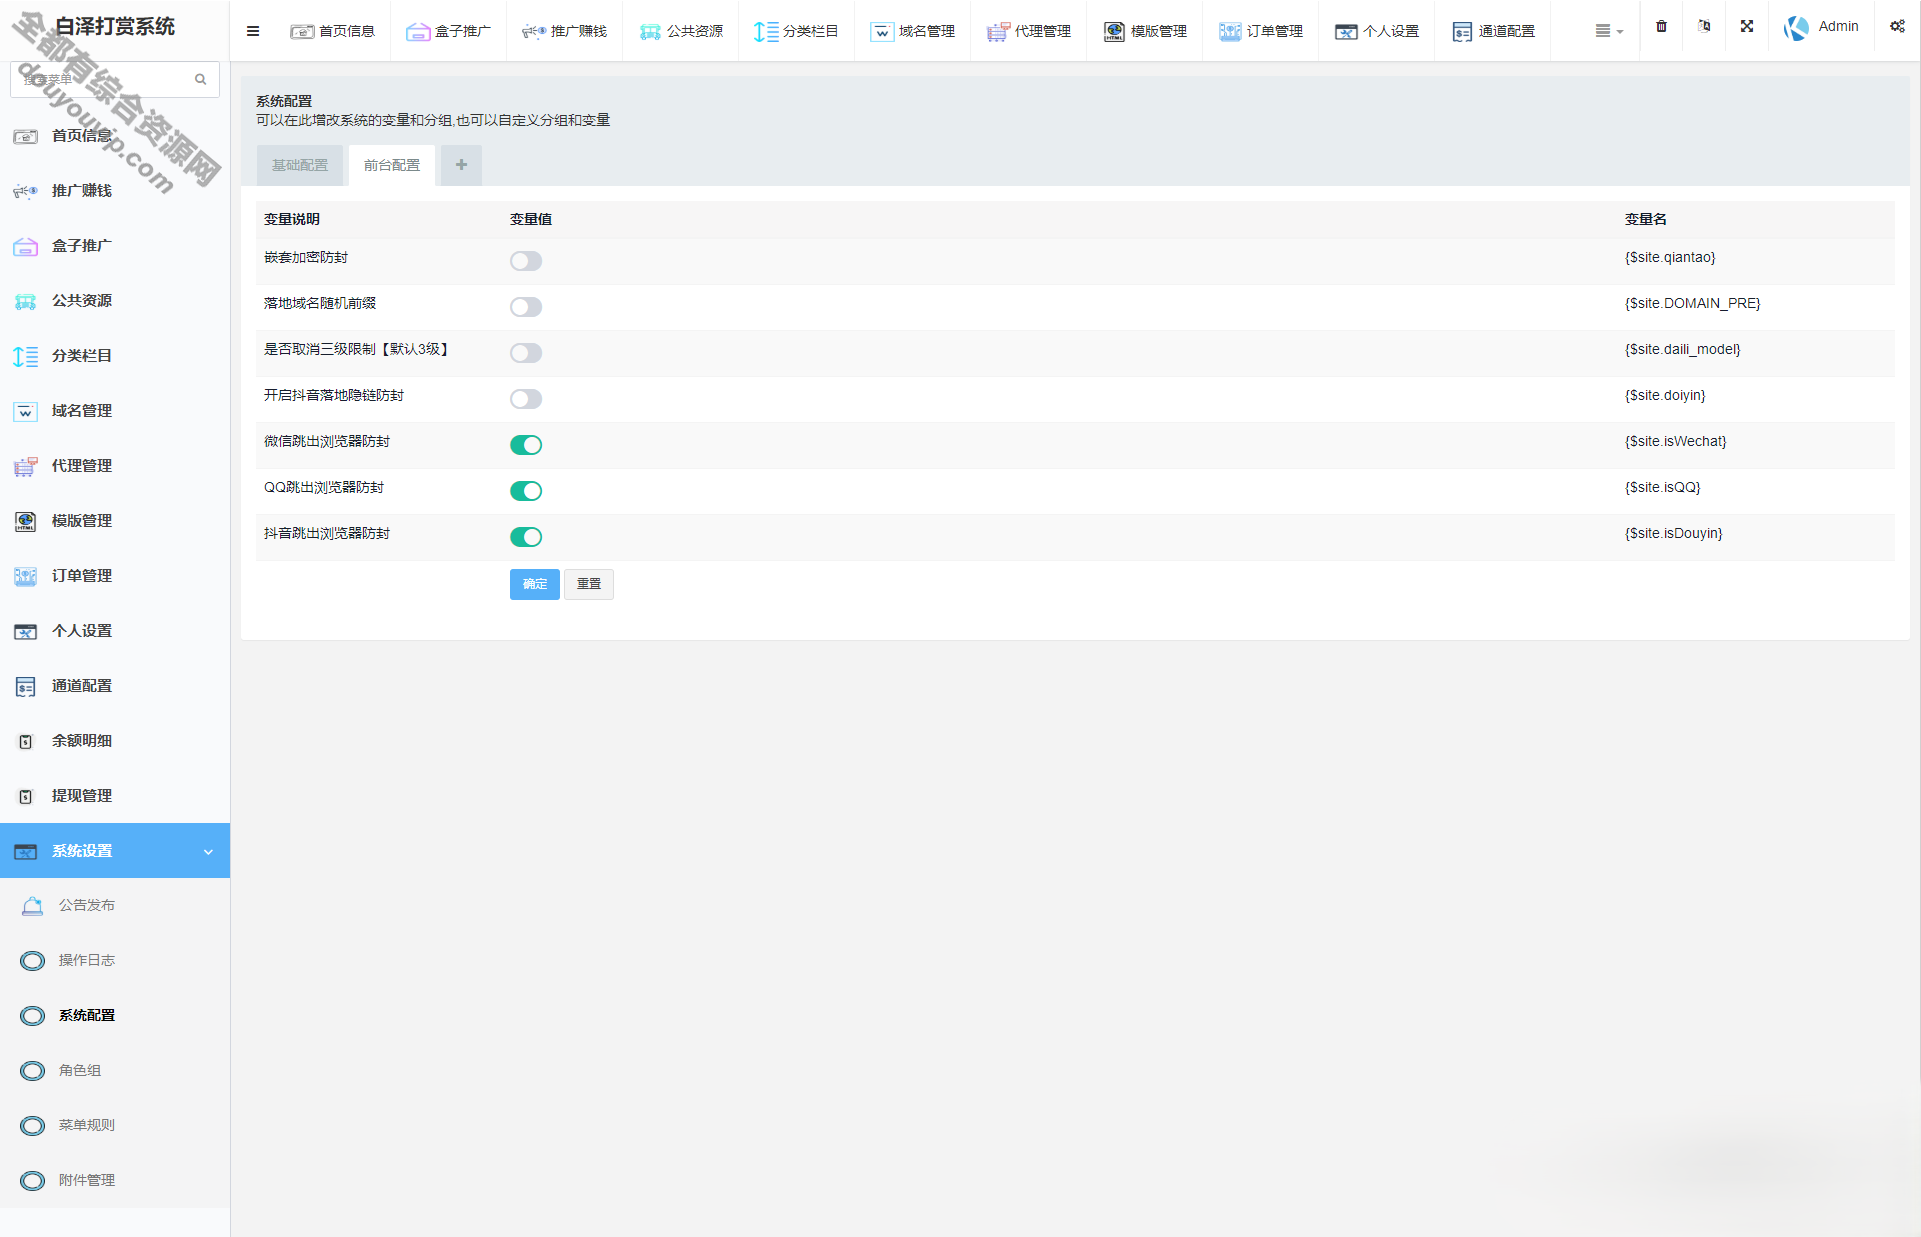Viewport: 1921px width, 1237px height.
Task: Open 个人设置 in top navigation
Action: (1377, 31)
